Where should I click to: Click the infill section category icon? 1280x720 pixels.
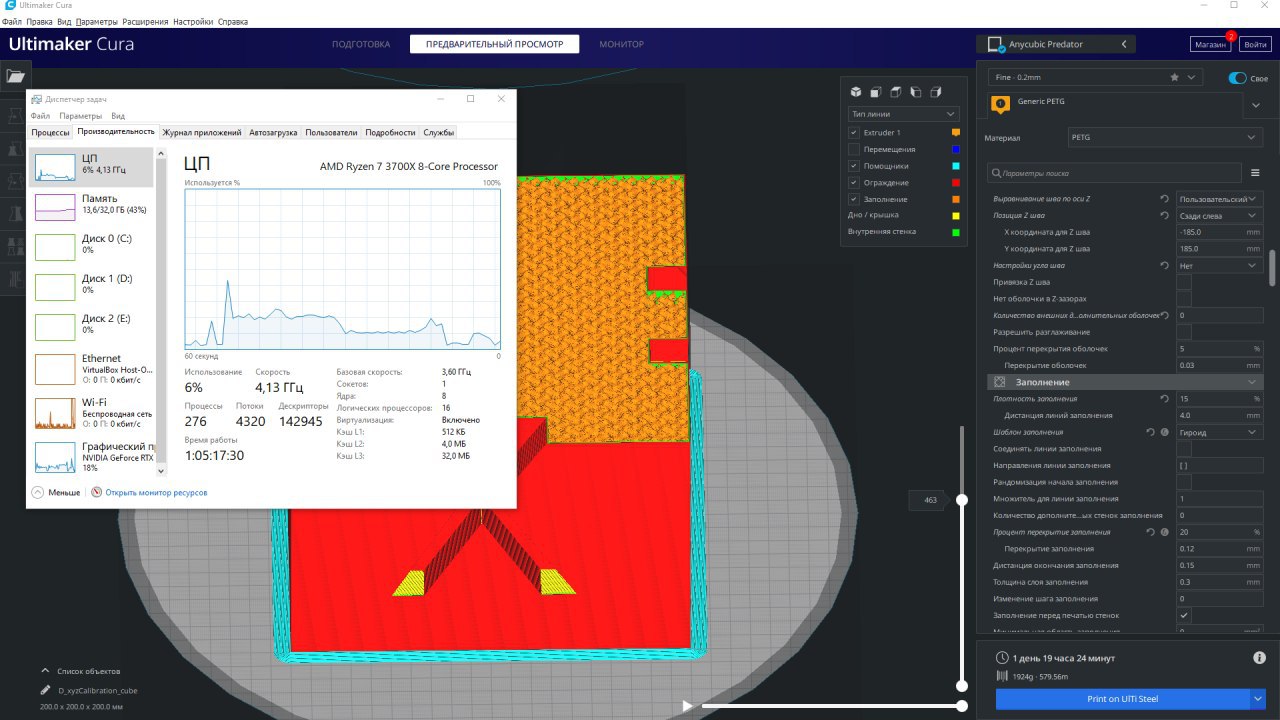(x=999, y=382)
